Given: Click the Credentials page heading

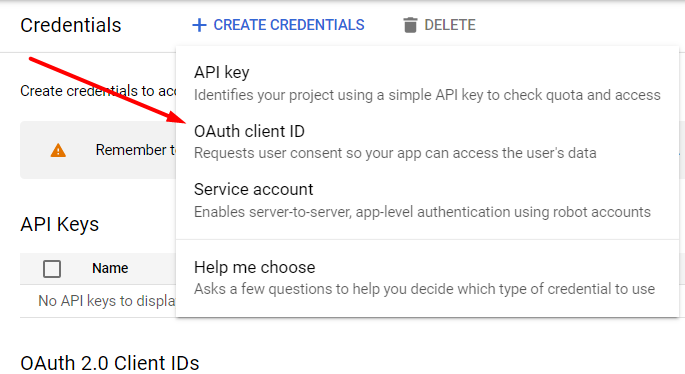Looking at the screenshot, I should pyautogui.click(x=71, y=25).
